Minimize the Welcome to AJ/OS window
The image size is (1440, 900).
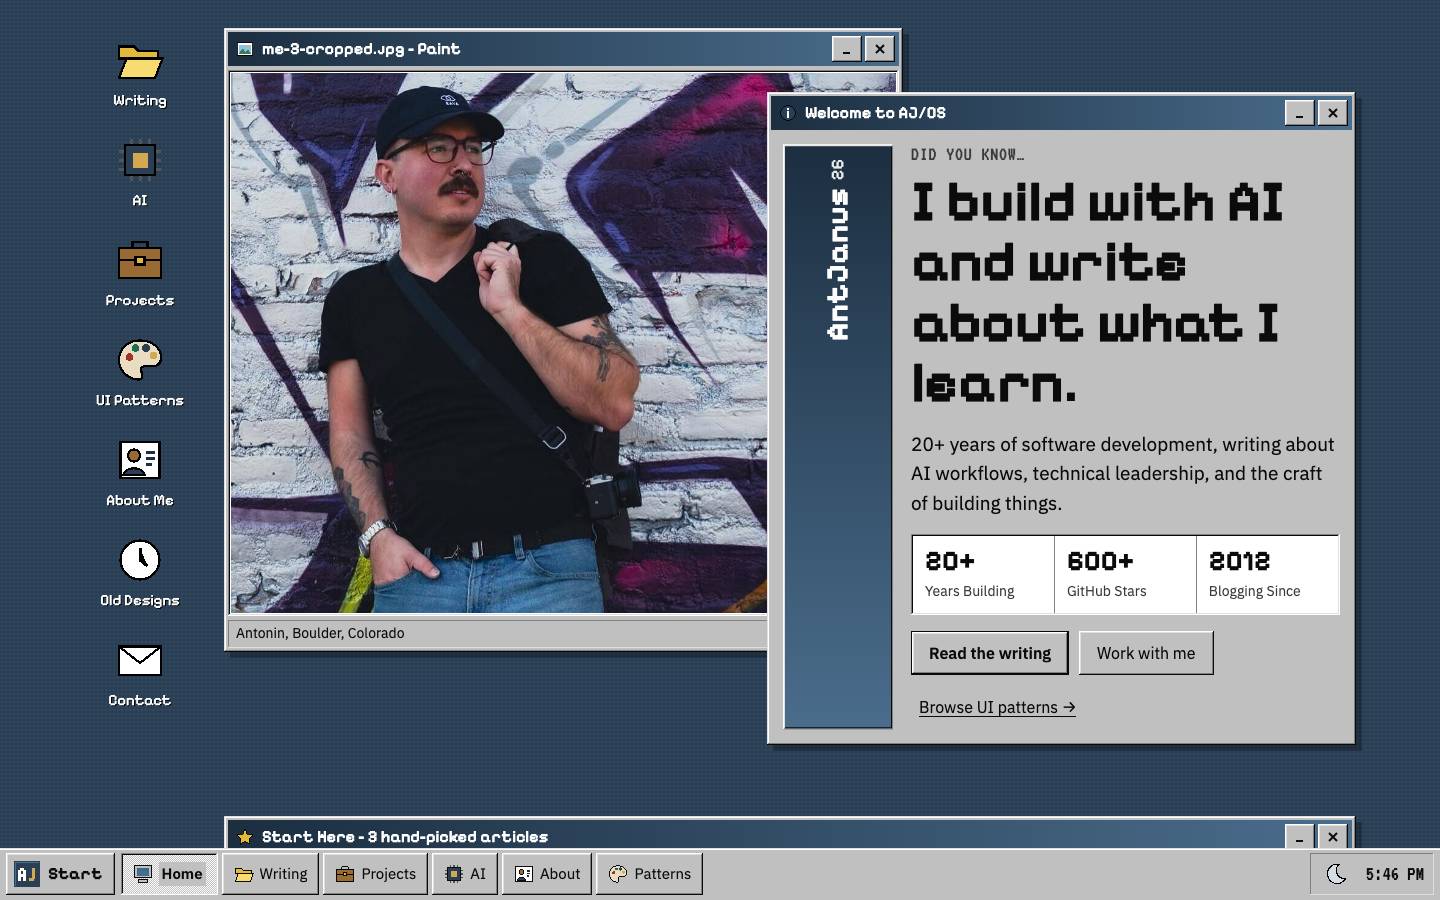pyautogui.click(x=1299, y=113)
